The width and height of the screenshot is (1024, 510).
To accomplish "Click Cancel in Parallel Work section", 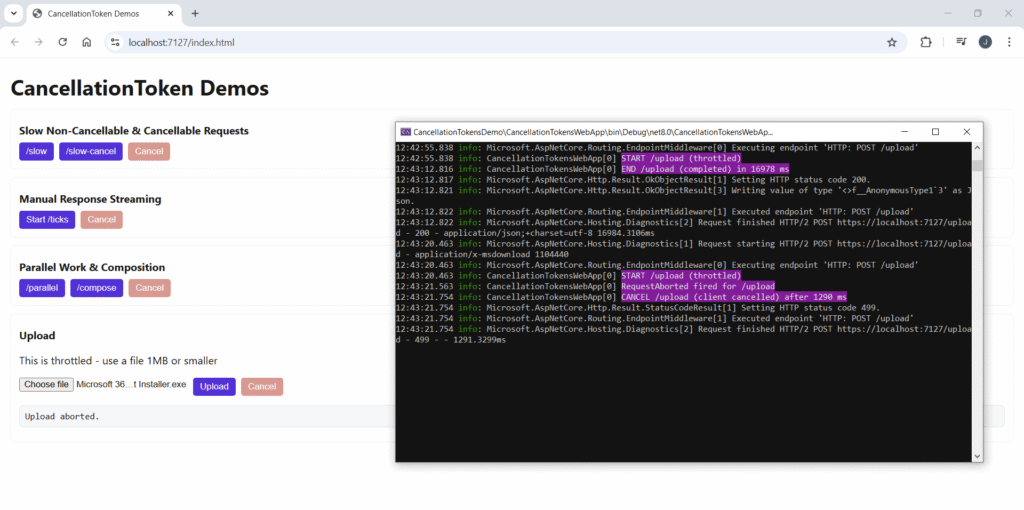I will (150, 288).
